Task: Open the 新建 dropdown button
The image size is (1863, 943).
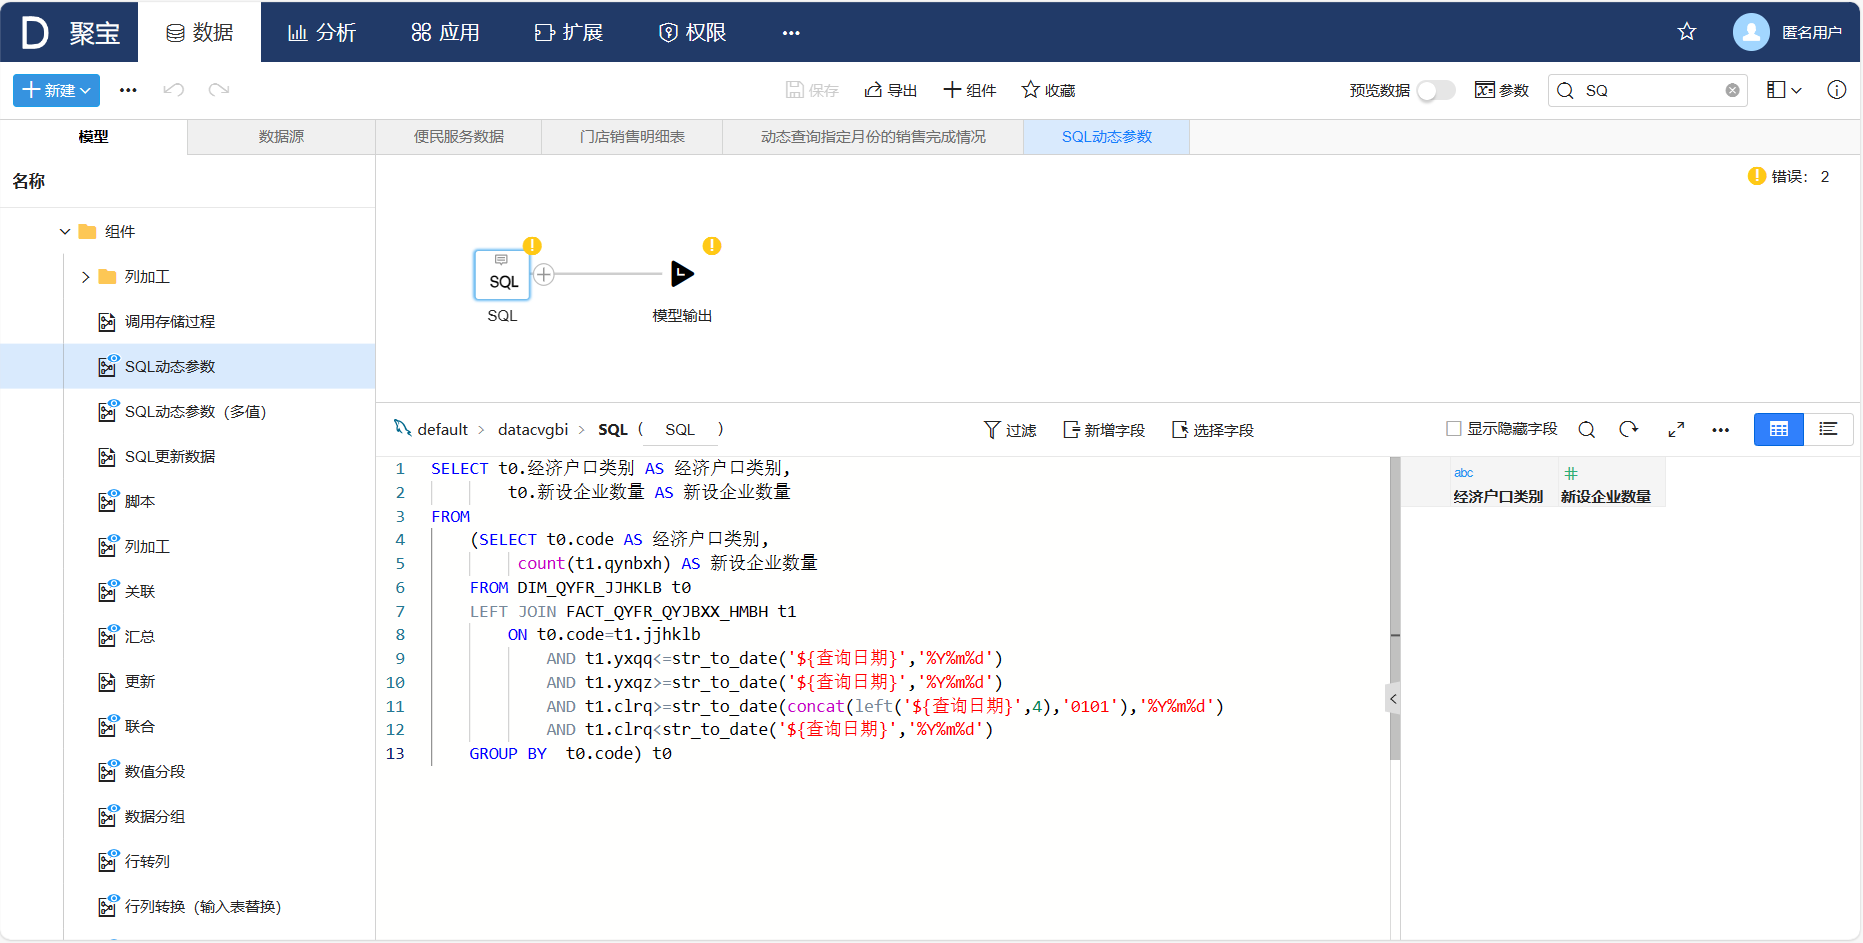Action: (x=56, y=90)
